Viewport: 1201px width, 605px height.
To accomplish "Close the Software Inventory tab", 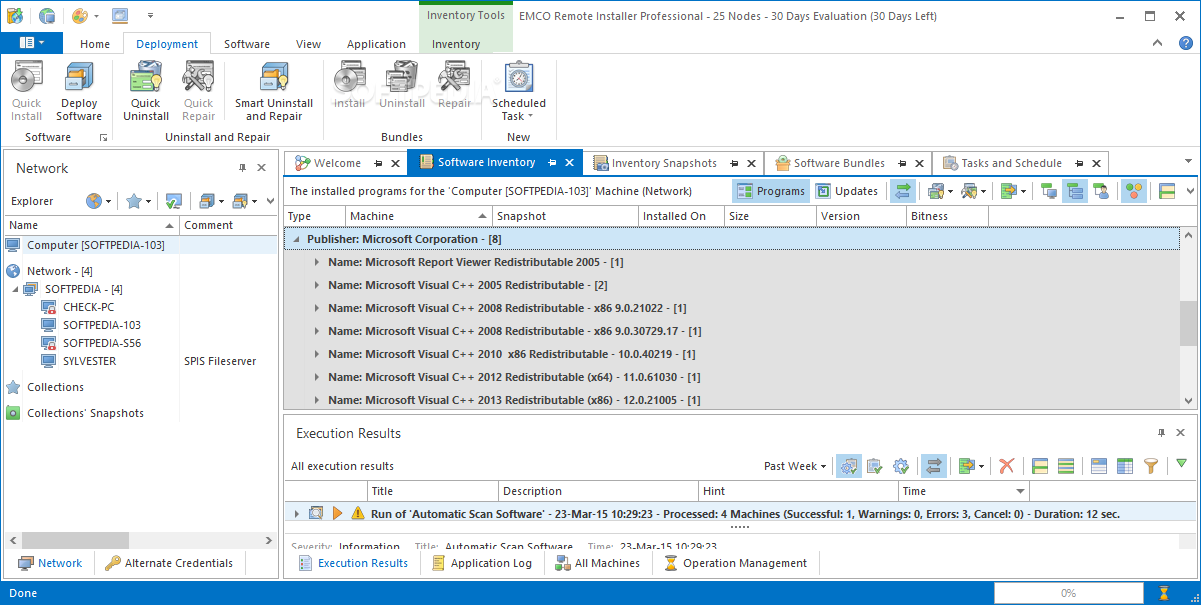I will tap(570, 163).
